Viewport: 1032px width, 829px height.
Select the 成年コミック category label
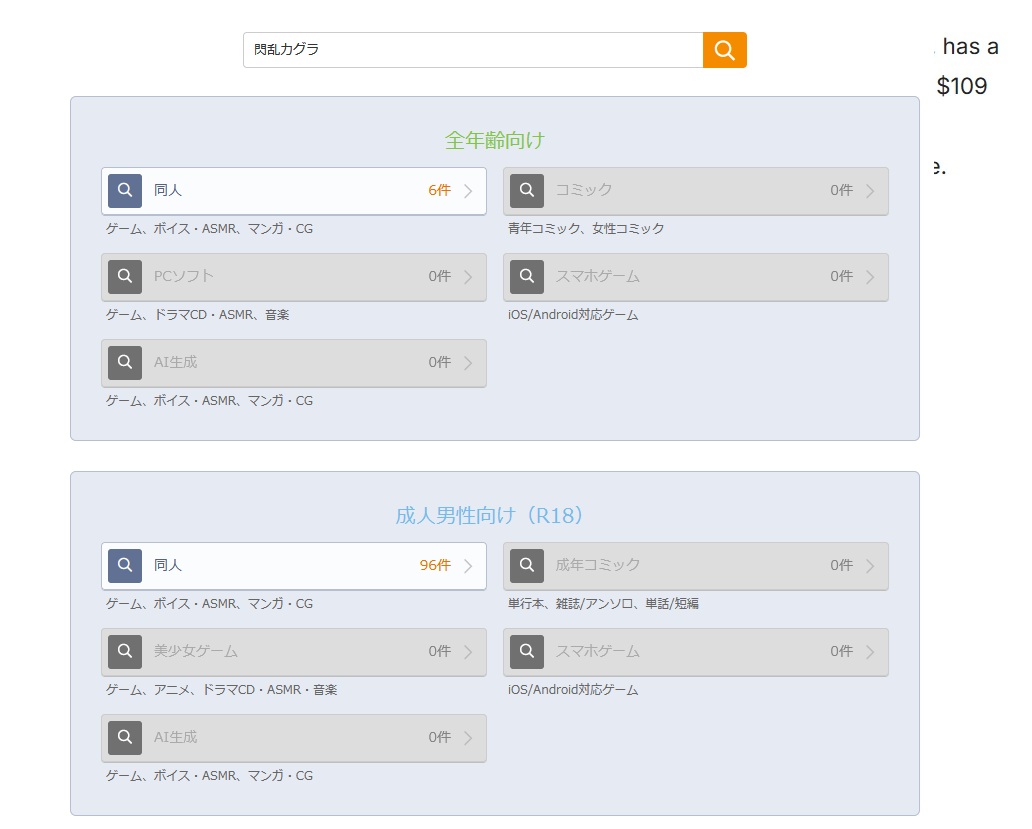pos(598,565)
